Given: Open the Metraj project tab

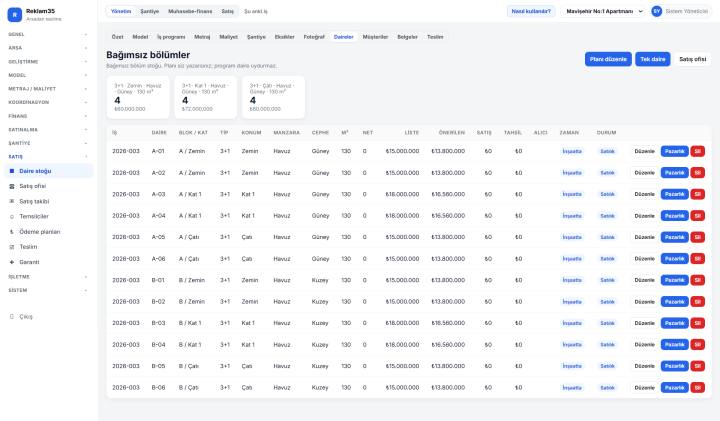Looking at the screenshot, I should tap(202, 37).
